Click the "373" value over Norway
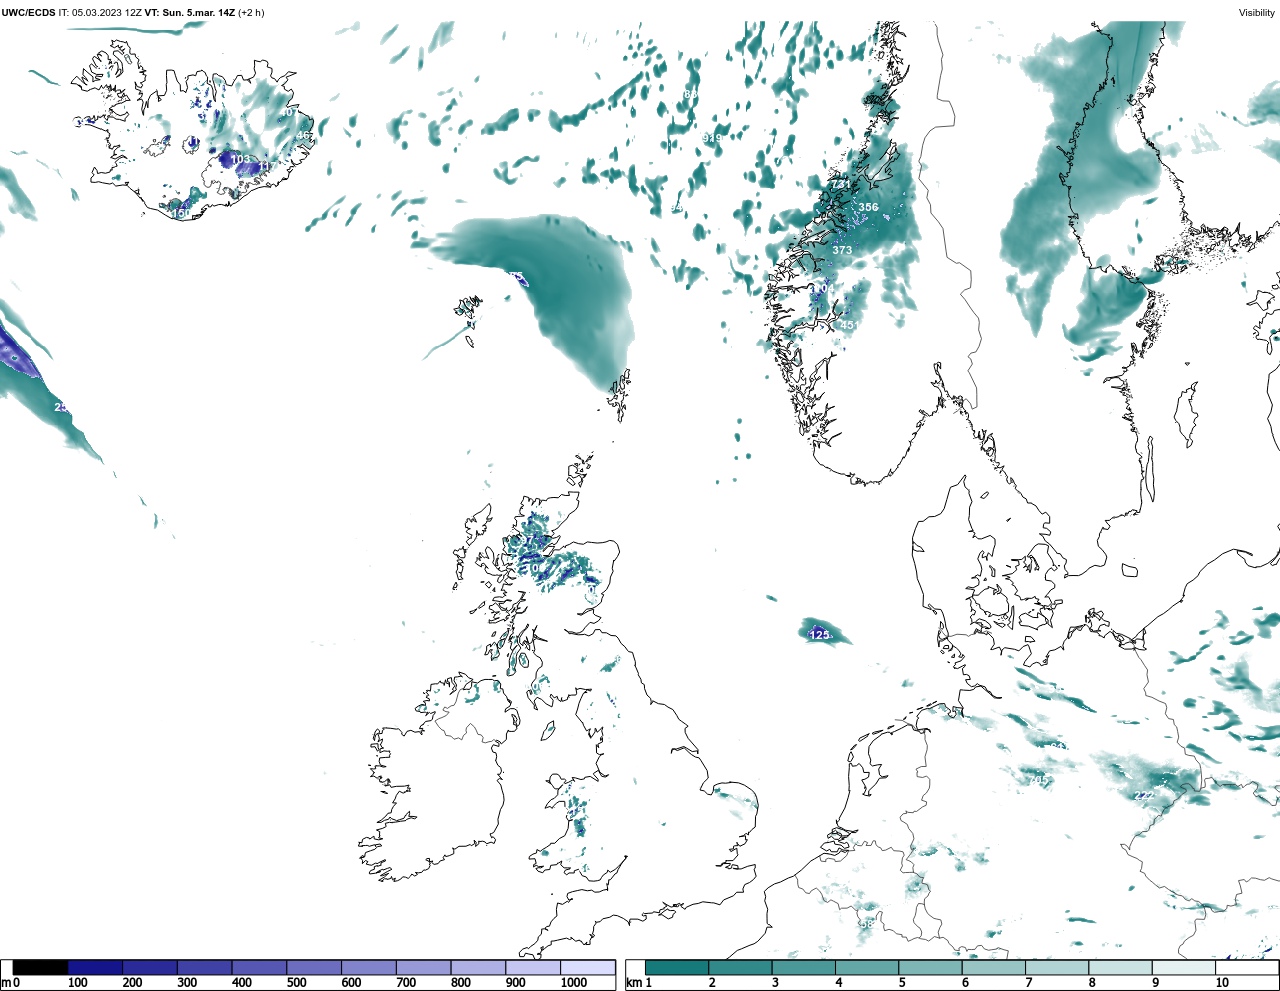This screenshot has height=991, width=1280. pos(842,250)
